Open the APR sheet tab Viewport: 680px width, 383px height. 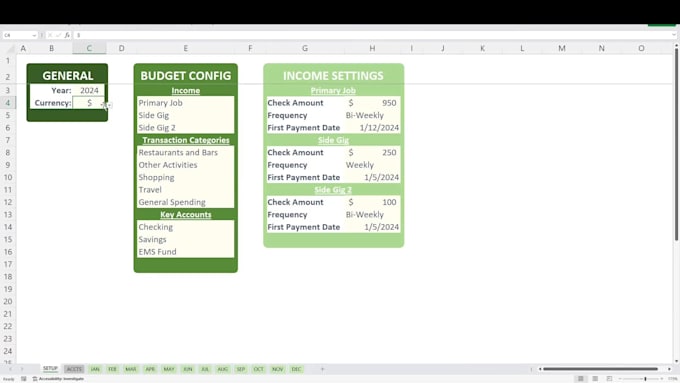click(150, 369)
